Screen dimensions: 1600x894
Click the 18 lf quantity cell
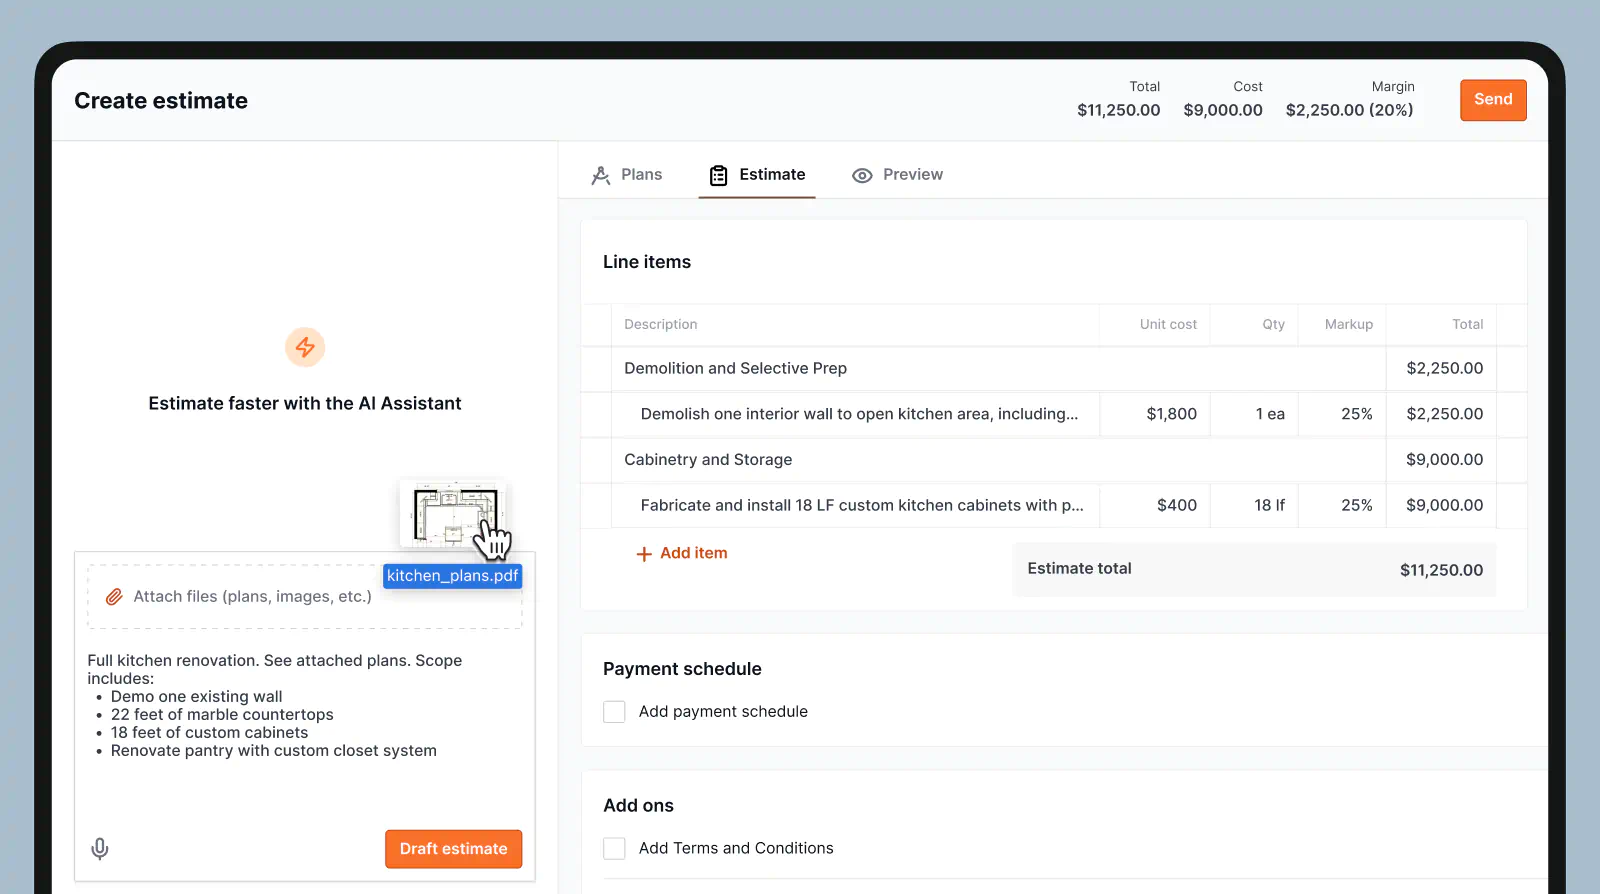[x=1254, y=506]
